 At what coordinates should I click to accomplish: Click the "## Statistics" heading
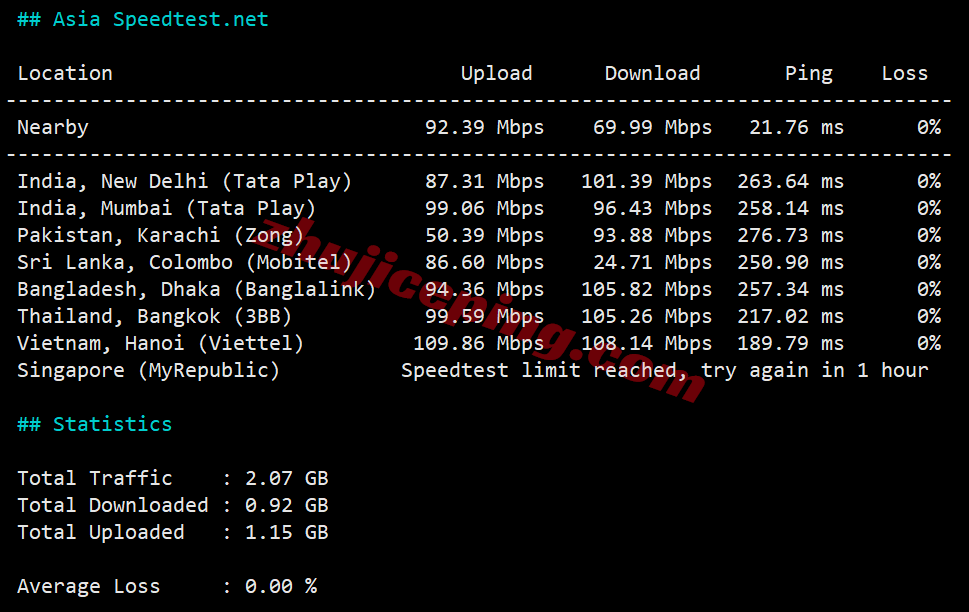click(95, 424)
